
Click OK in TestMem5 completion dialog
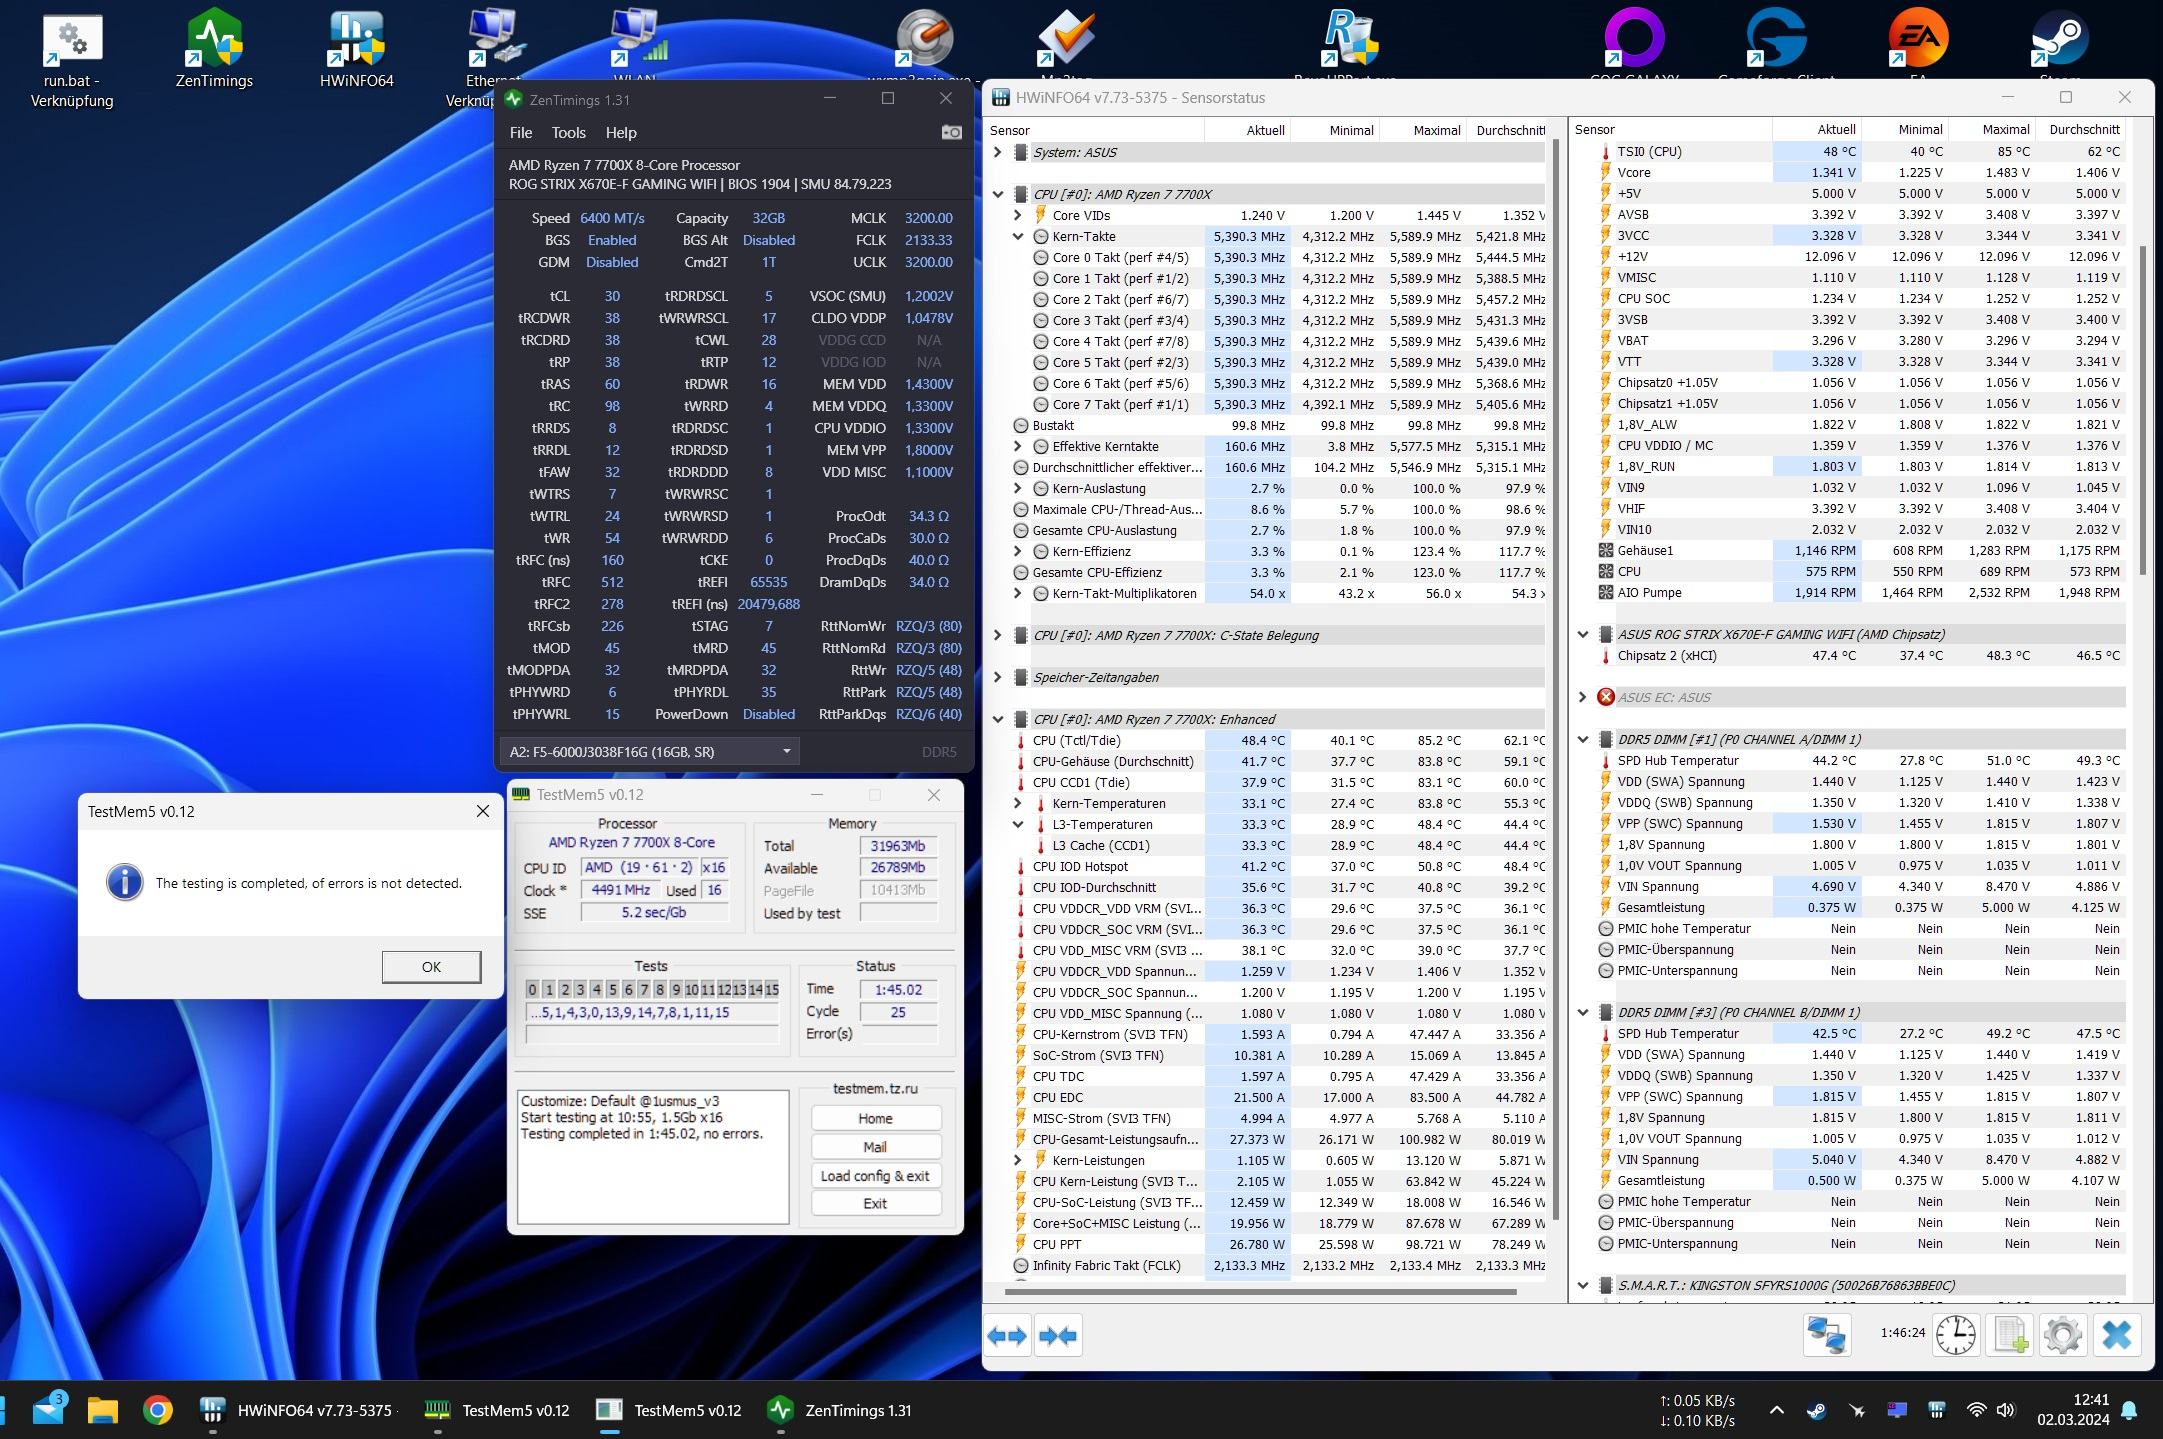pyautogui.click(x=431, y=966)
